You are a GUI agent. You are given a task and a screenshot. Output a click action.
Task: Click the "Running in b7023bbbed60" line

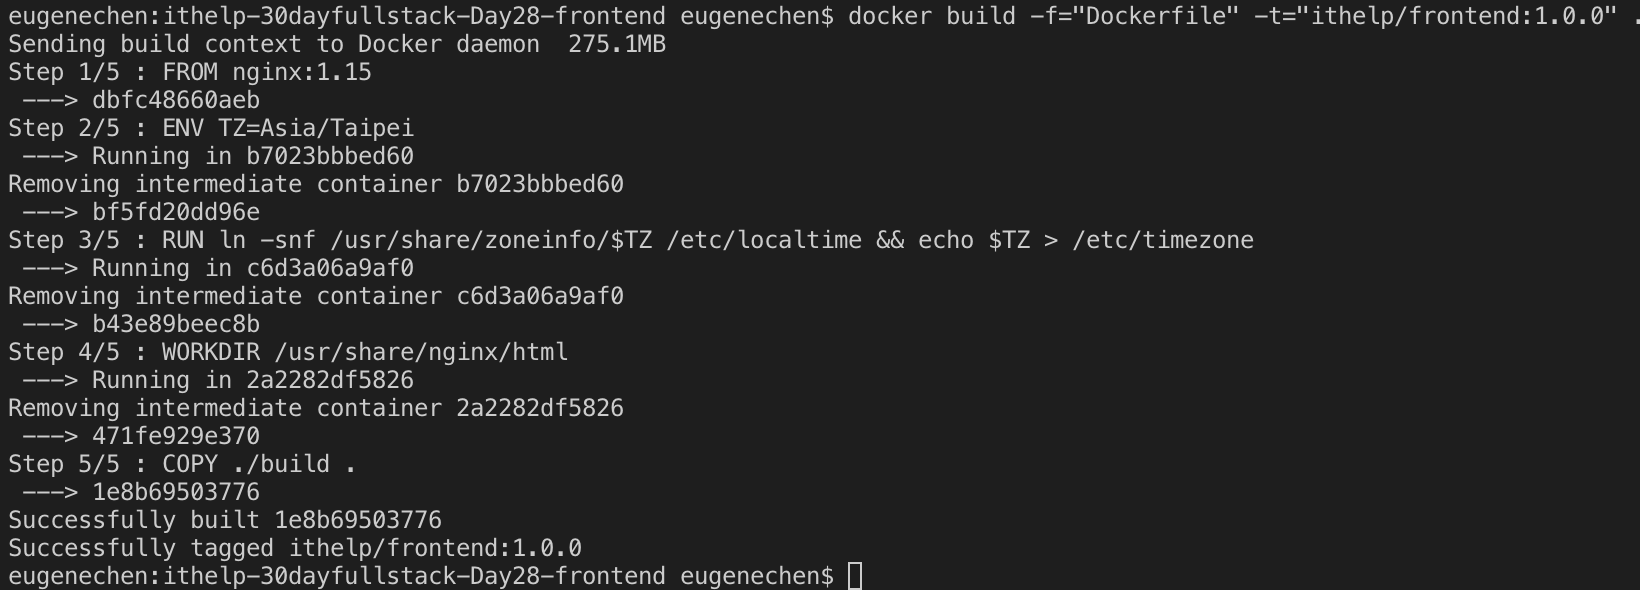tap(252, 156)
